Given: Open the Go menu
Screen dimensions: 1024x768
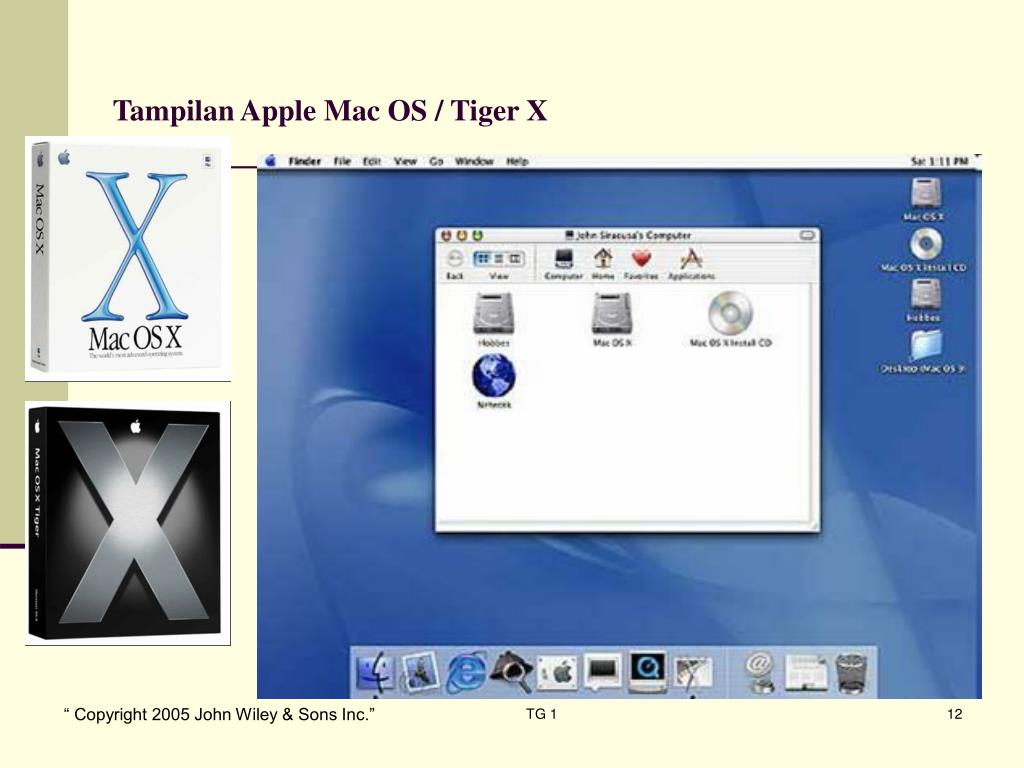Looking at the screenshot, I should (436, 161).
